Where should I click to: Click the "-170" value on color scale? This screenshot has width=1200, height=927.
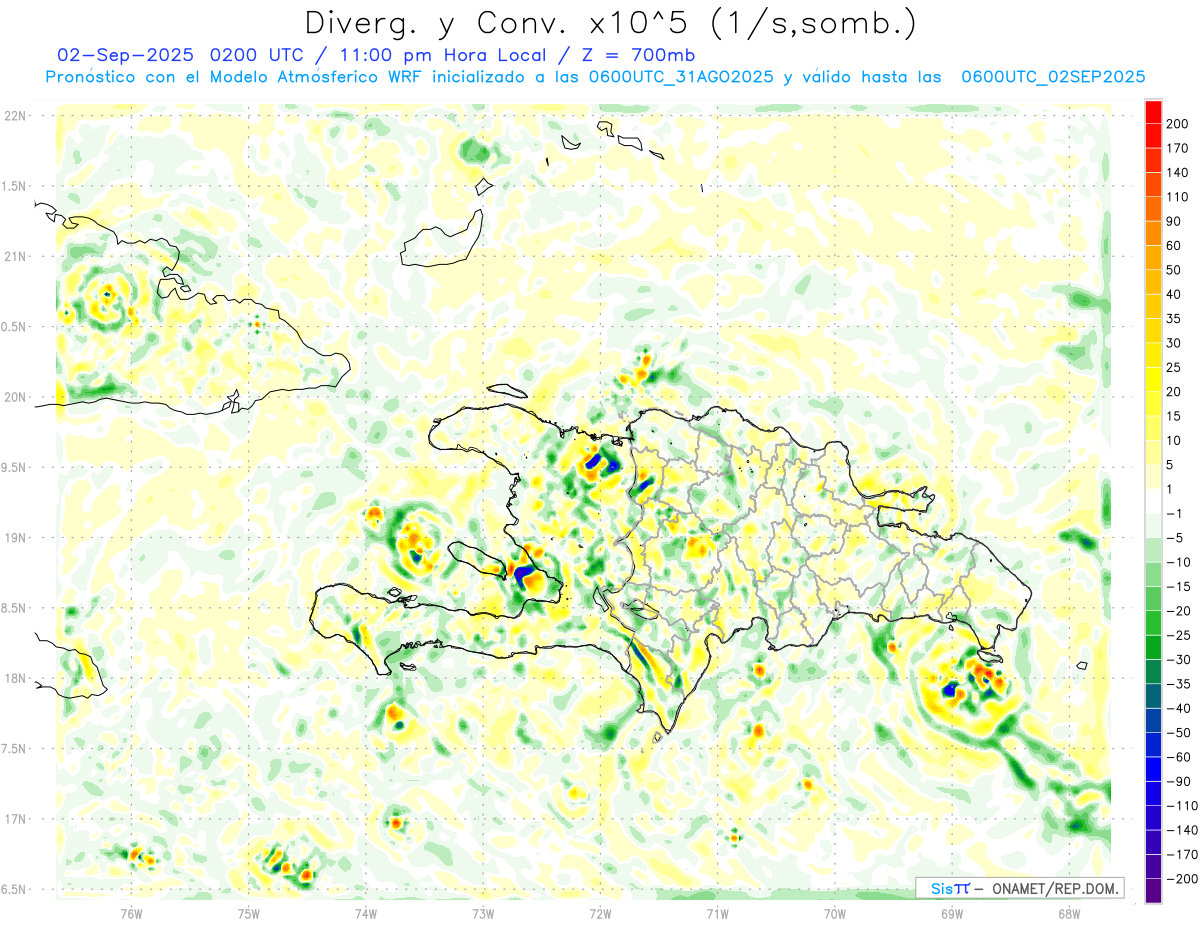coord(1180,855)
